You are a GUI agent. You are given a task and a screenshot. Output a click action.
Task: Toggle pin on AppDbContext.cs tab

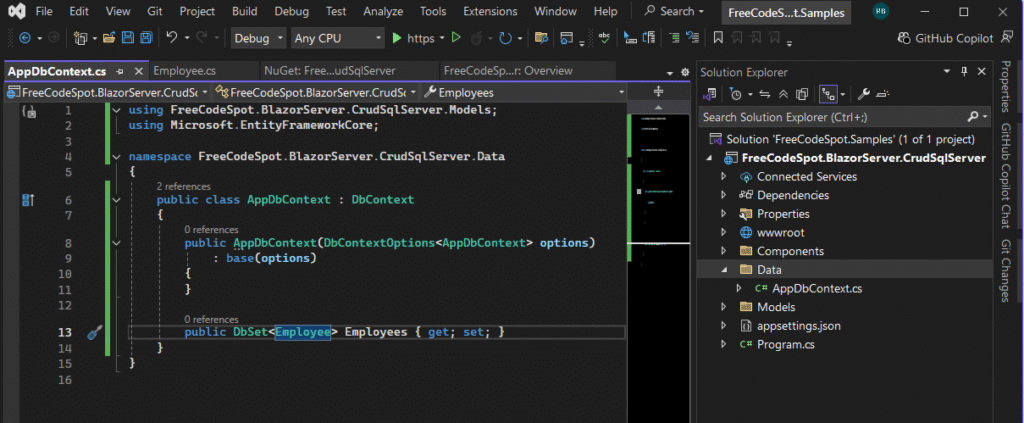coord(120,71)
